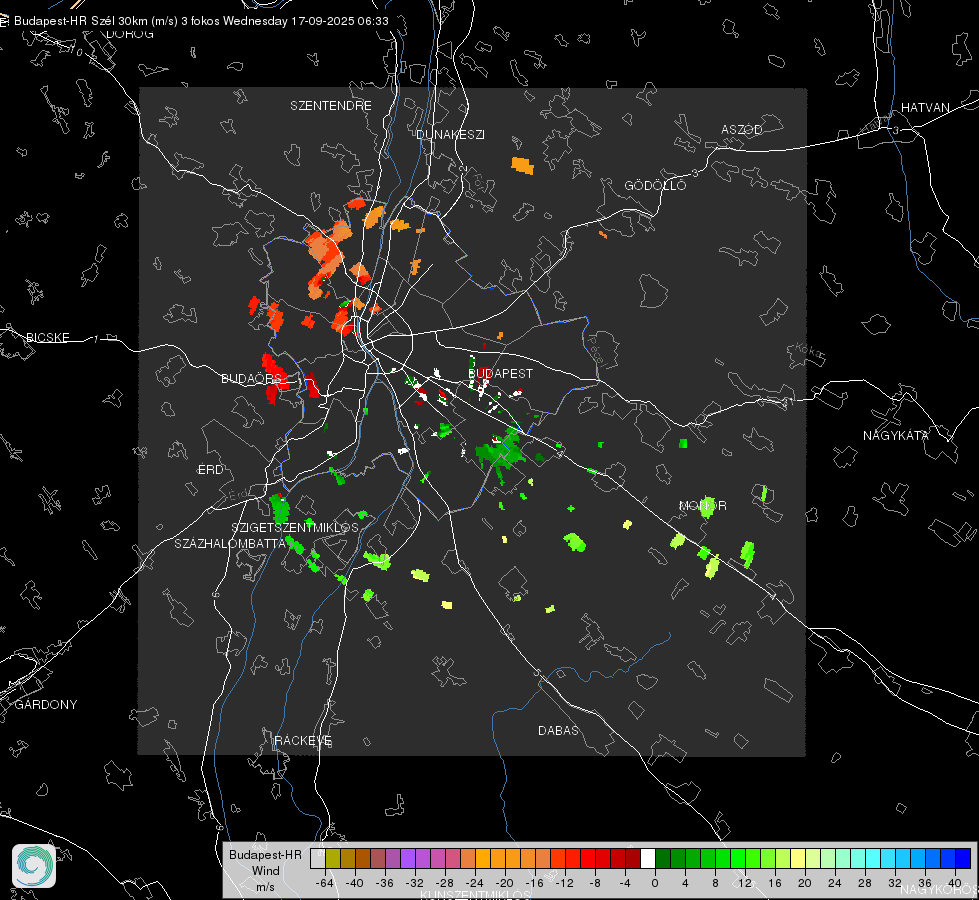Click the NAGYKÁTA label

click(895, 436)
